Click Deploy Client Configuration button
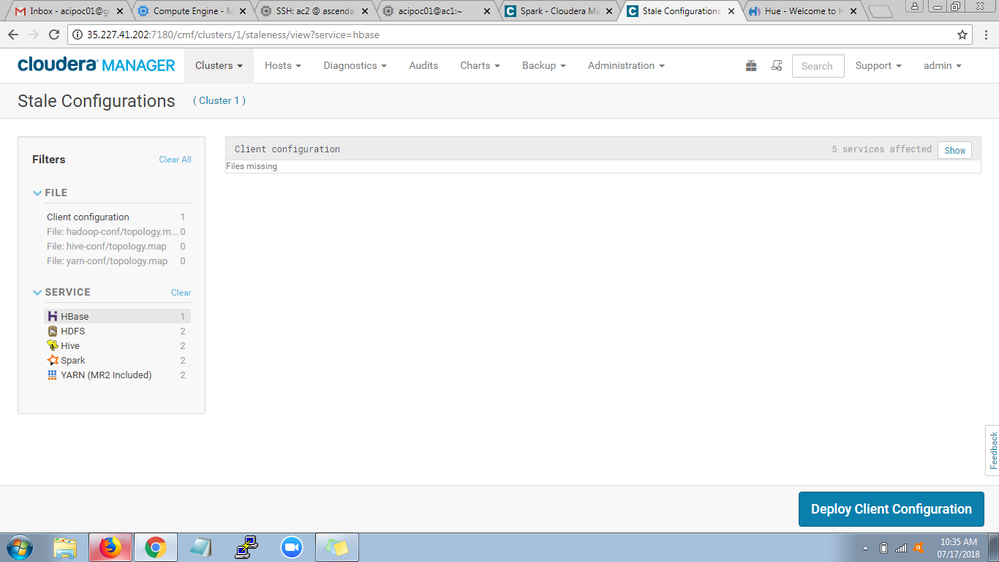The image size is (999, 562). tap(891, 509)
